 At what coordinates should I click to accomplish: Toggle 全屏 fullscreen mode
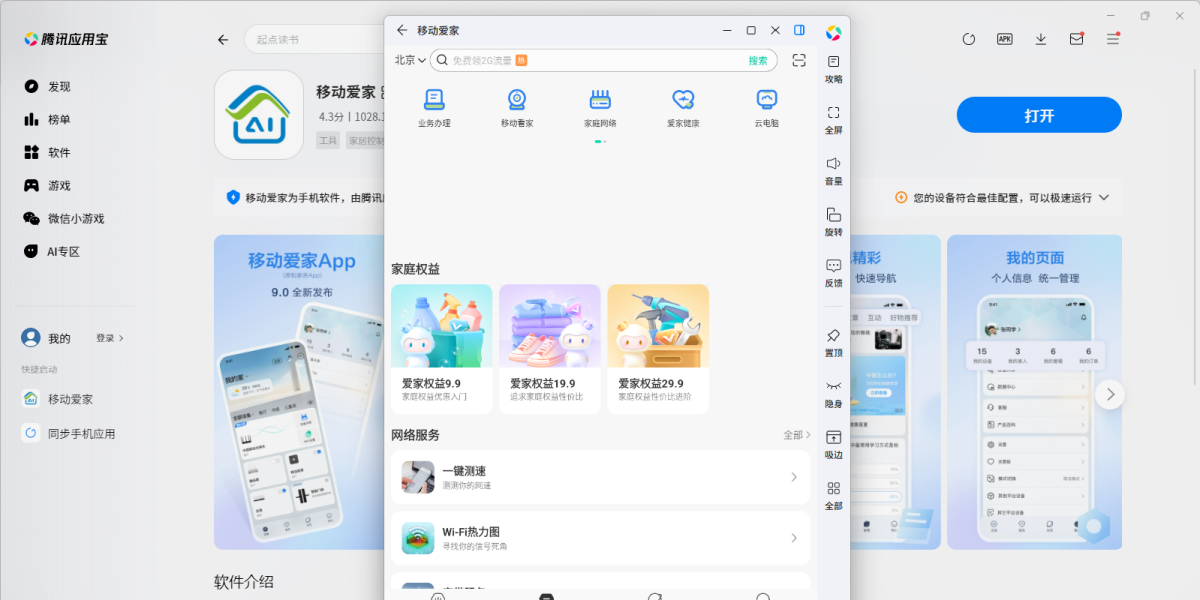[833, 113]
